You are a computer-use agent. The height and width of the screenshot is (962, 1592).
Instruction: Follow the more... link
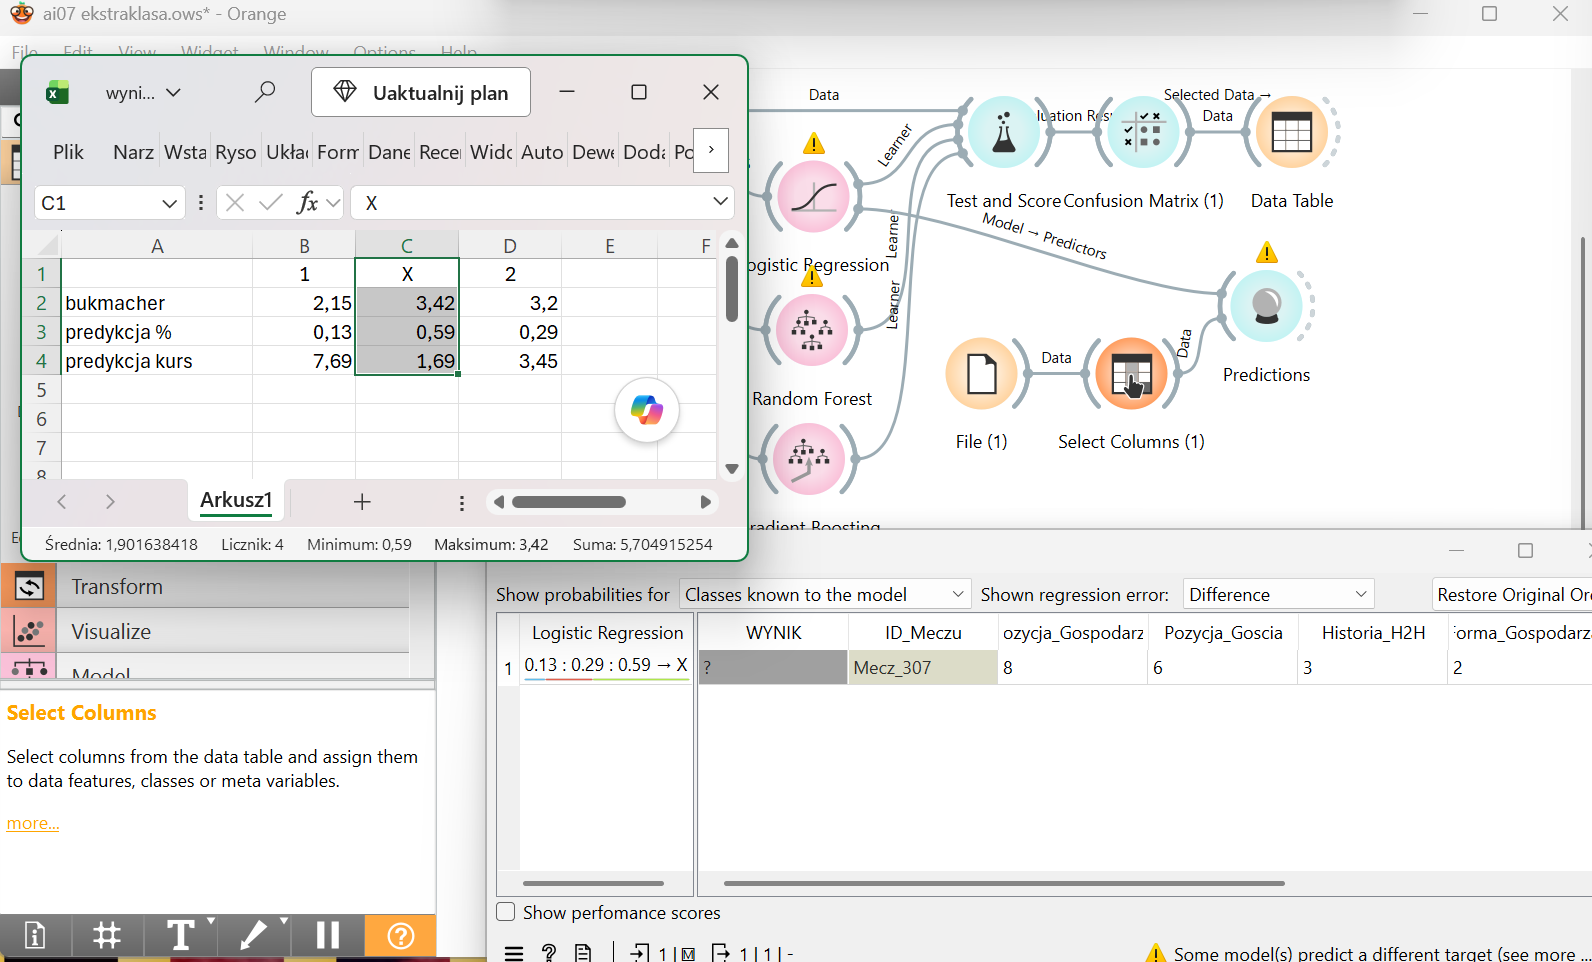click(33, 823)
